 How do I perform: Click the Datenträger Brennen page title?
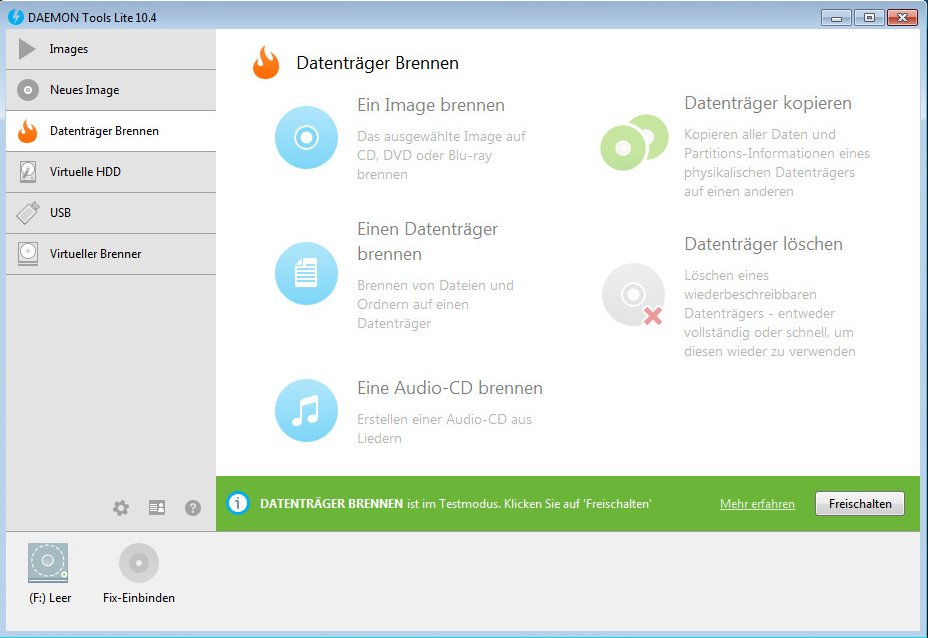[378, 63]
